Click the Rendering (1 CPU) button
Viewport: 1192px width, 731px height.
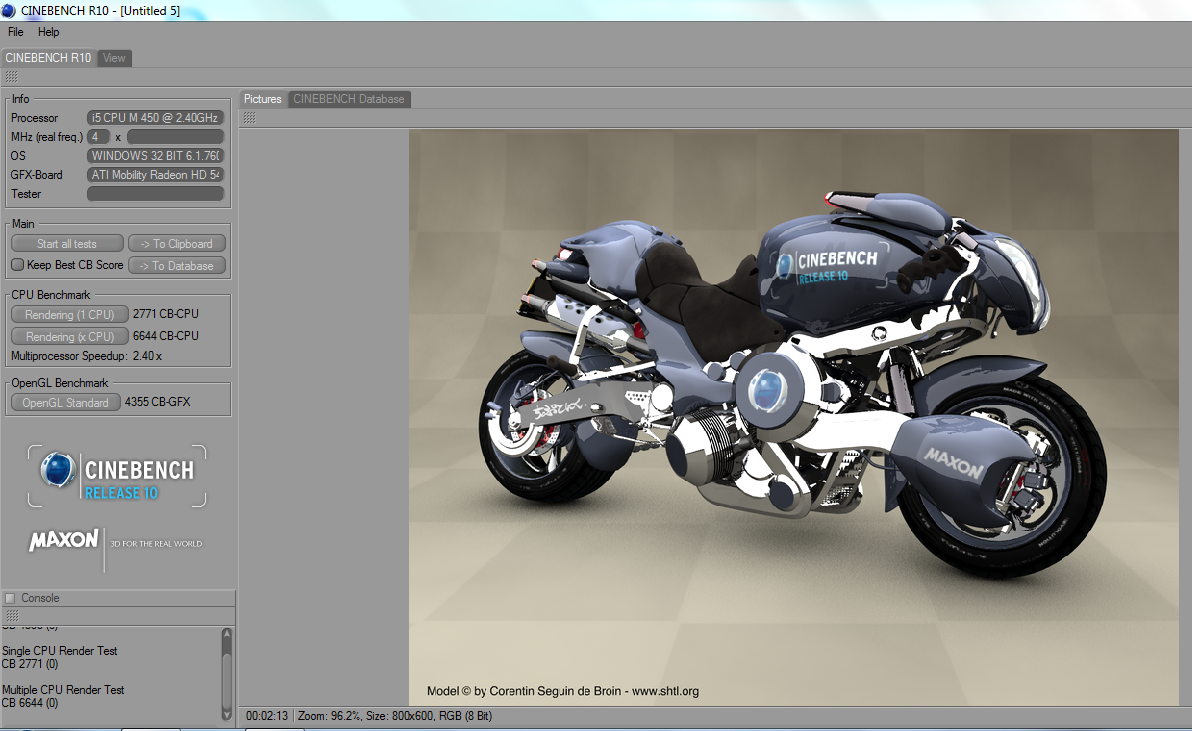[69, 315]
